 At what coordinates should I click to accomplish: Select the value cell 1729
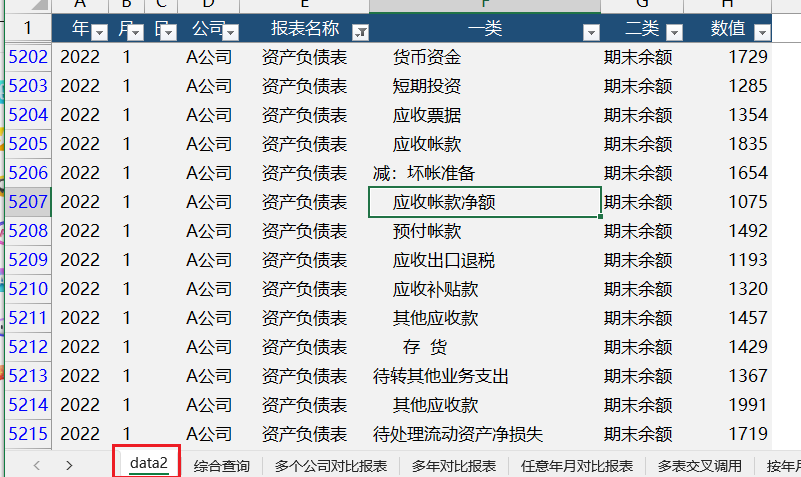tap(727, 57)
